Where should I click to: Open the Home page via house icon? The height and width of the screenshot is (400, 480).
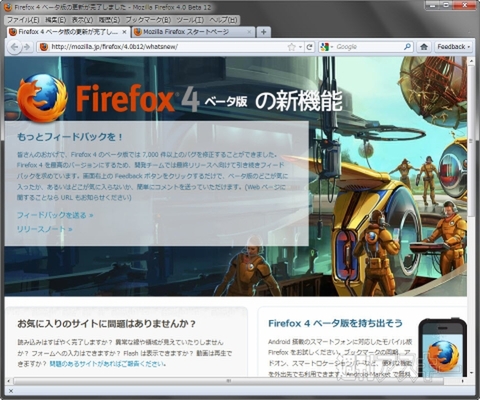[x=424, y=47]
